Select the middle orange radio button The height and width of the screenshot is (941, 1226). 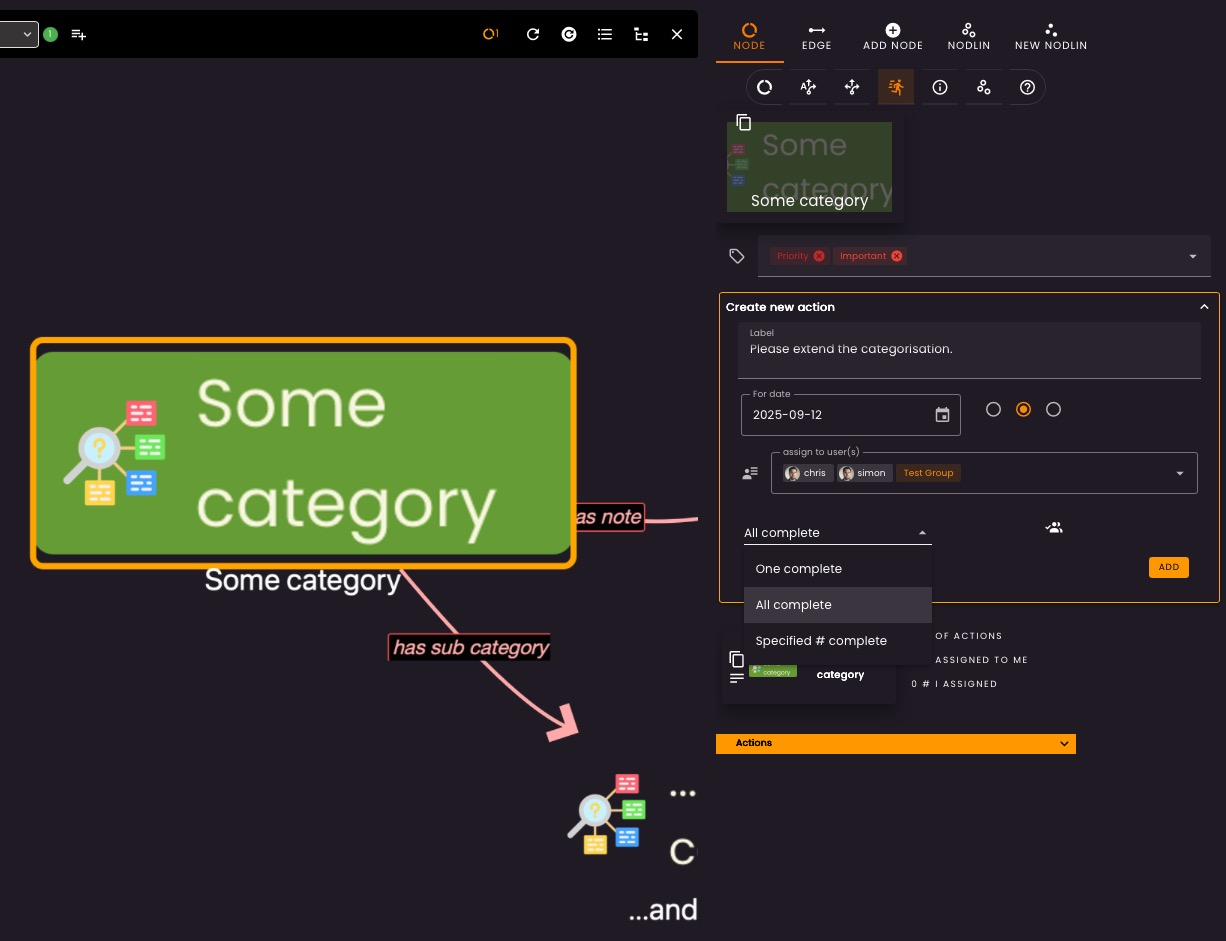tap(1023, 409)
